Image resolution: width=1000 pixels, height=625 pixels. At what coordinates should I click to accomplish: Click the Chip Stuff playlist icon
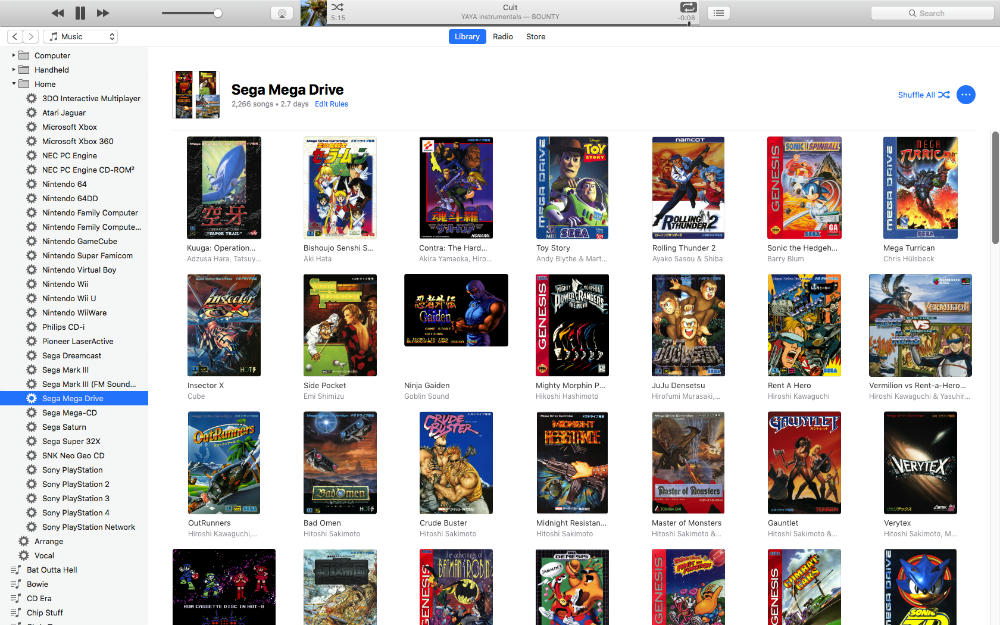tap(16, 613)
